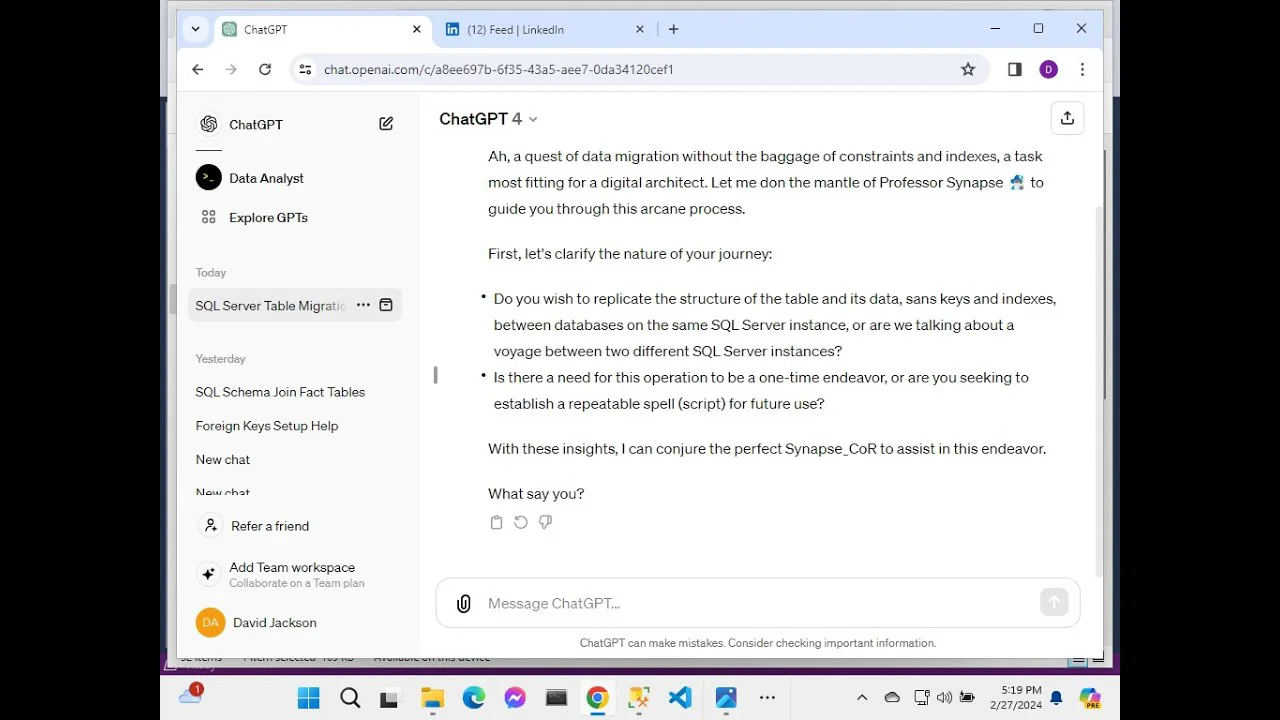
Task: Open Task View on the taskbar
Action: click(x=389, y=698)
